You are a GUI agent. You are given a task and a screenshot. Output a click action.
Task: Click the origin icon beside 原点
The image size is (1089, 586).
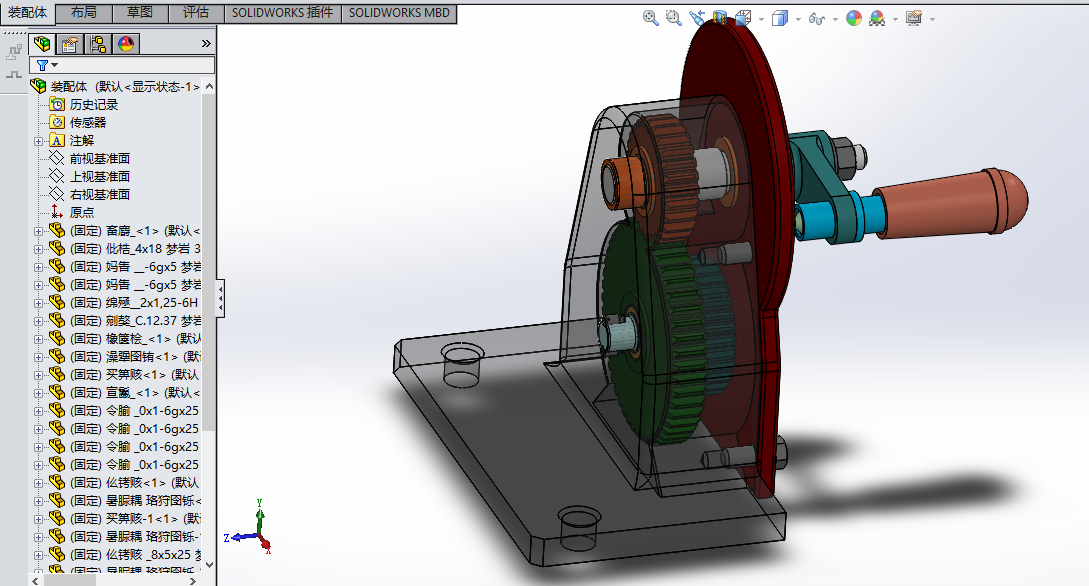(57, 212)
